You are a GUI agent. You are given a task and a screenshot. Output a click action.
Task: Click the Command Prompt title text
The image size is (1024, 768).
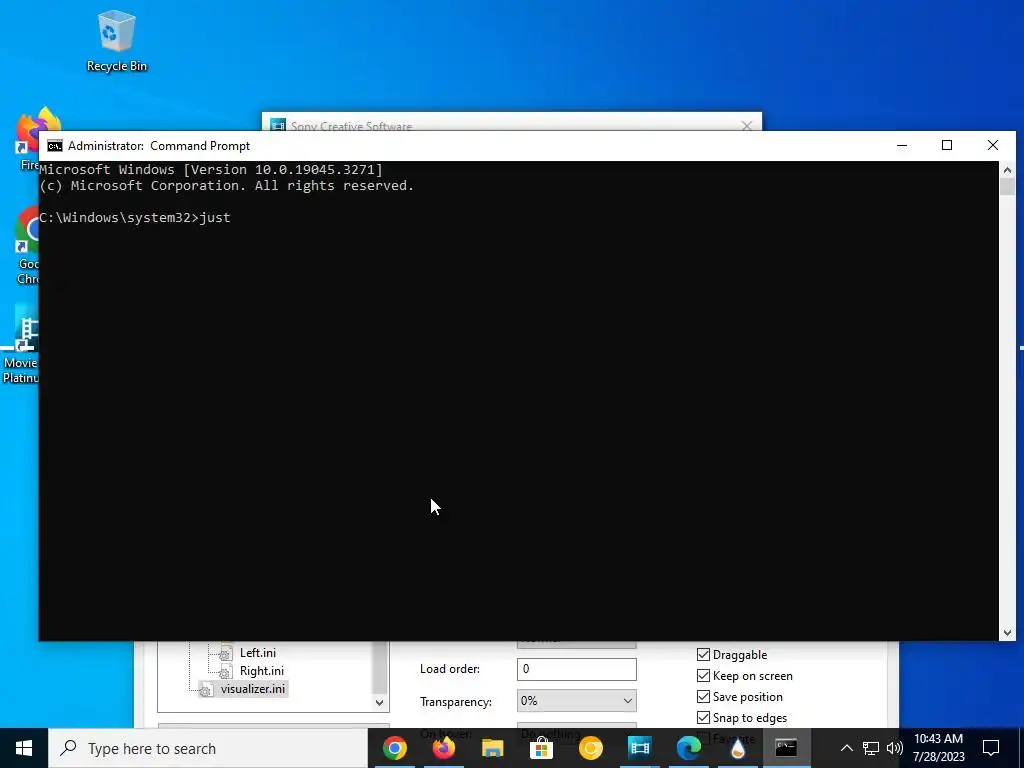[159, 146]
